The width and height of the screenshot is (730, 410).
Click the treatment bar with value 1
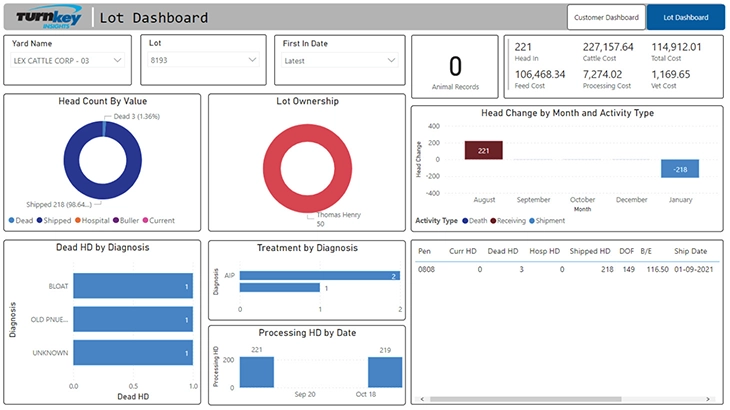(x=280, y=288)
